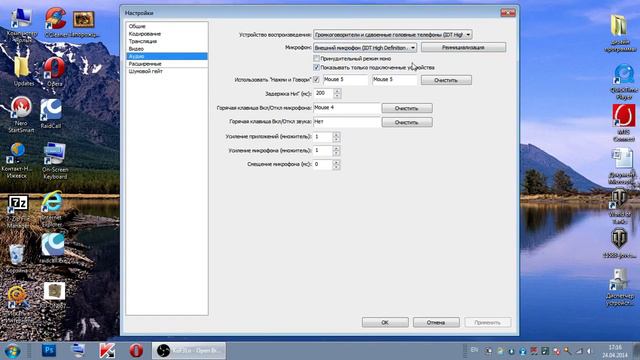Decrease application boost multiplier
The width and height of the screenshot is (640, 360).
click(x=336, y=139)
